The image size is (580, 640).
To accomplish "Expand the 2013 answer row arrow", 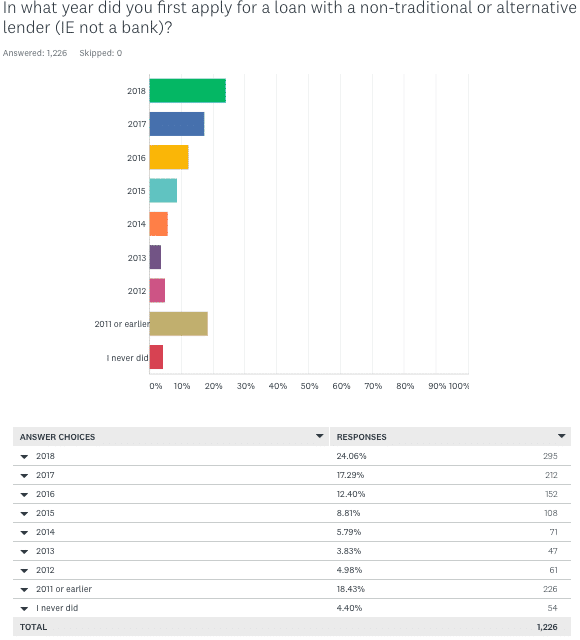I will (x=24, y=552).
